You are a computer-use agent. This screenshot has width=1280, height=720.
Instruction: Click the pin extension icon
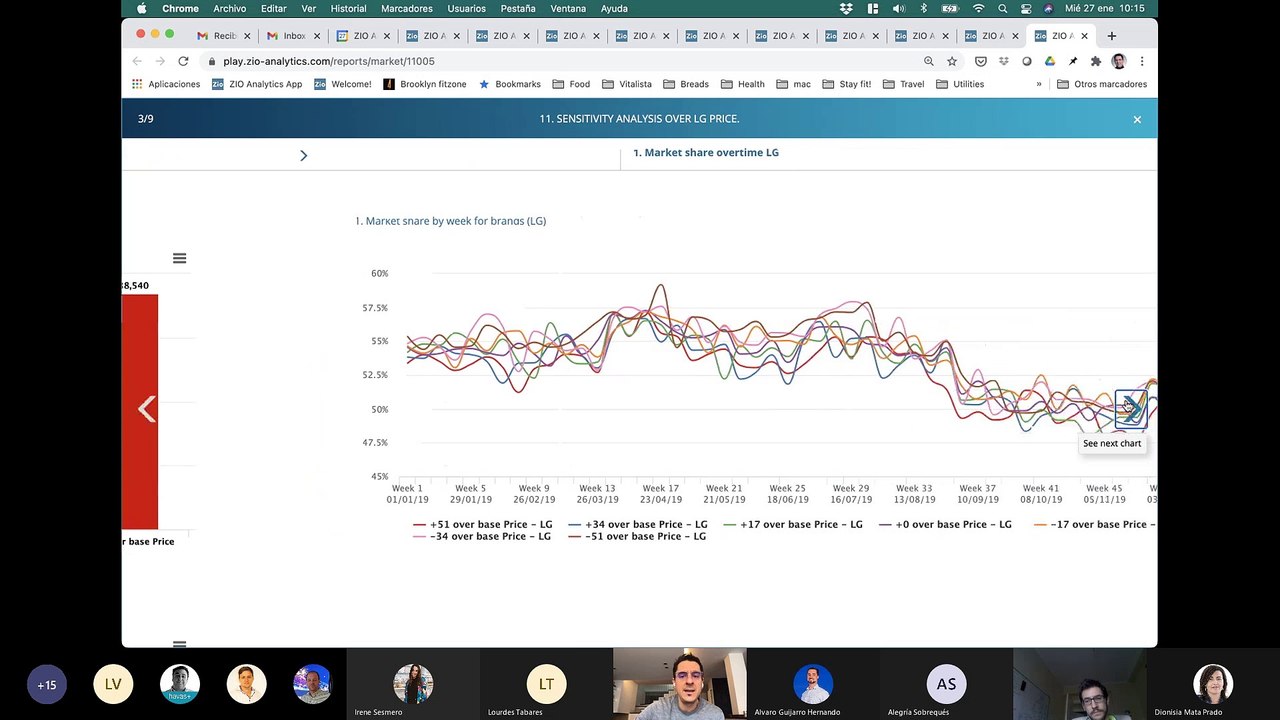[x=1073, y=61]
